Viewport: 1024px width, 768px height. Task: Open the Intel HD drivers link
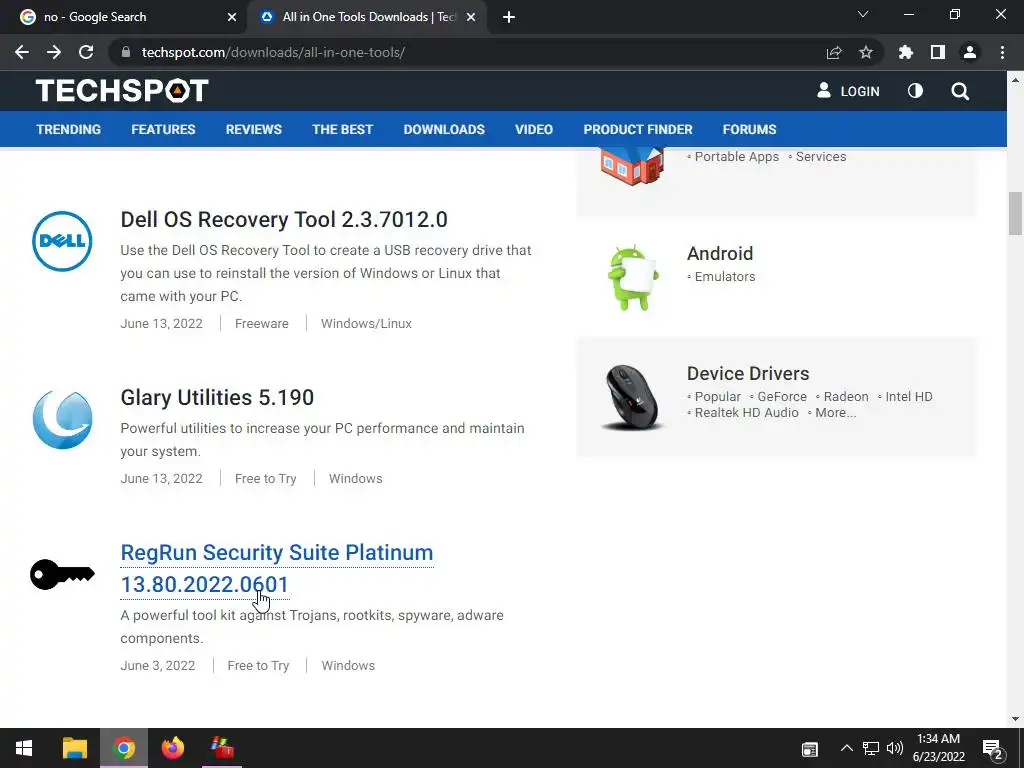tap(909, 396)
